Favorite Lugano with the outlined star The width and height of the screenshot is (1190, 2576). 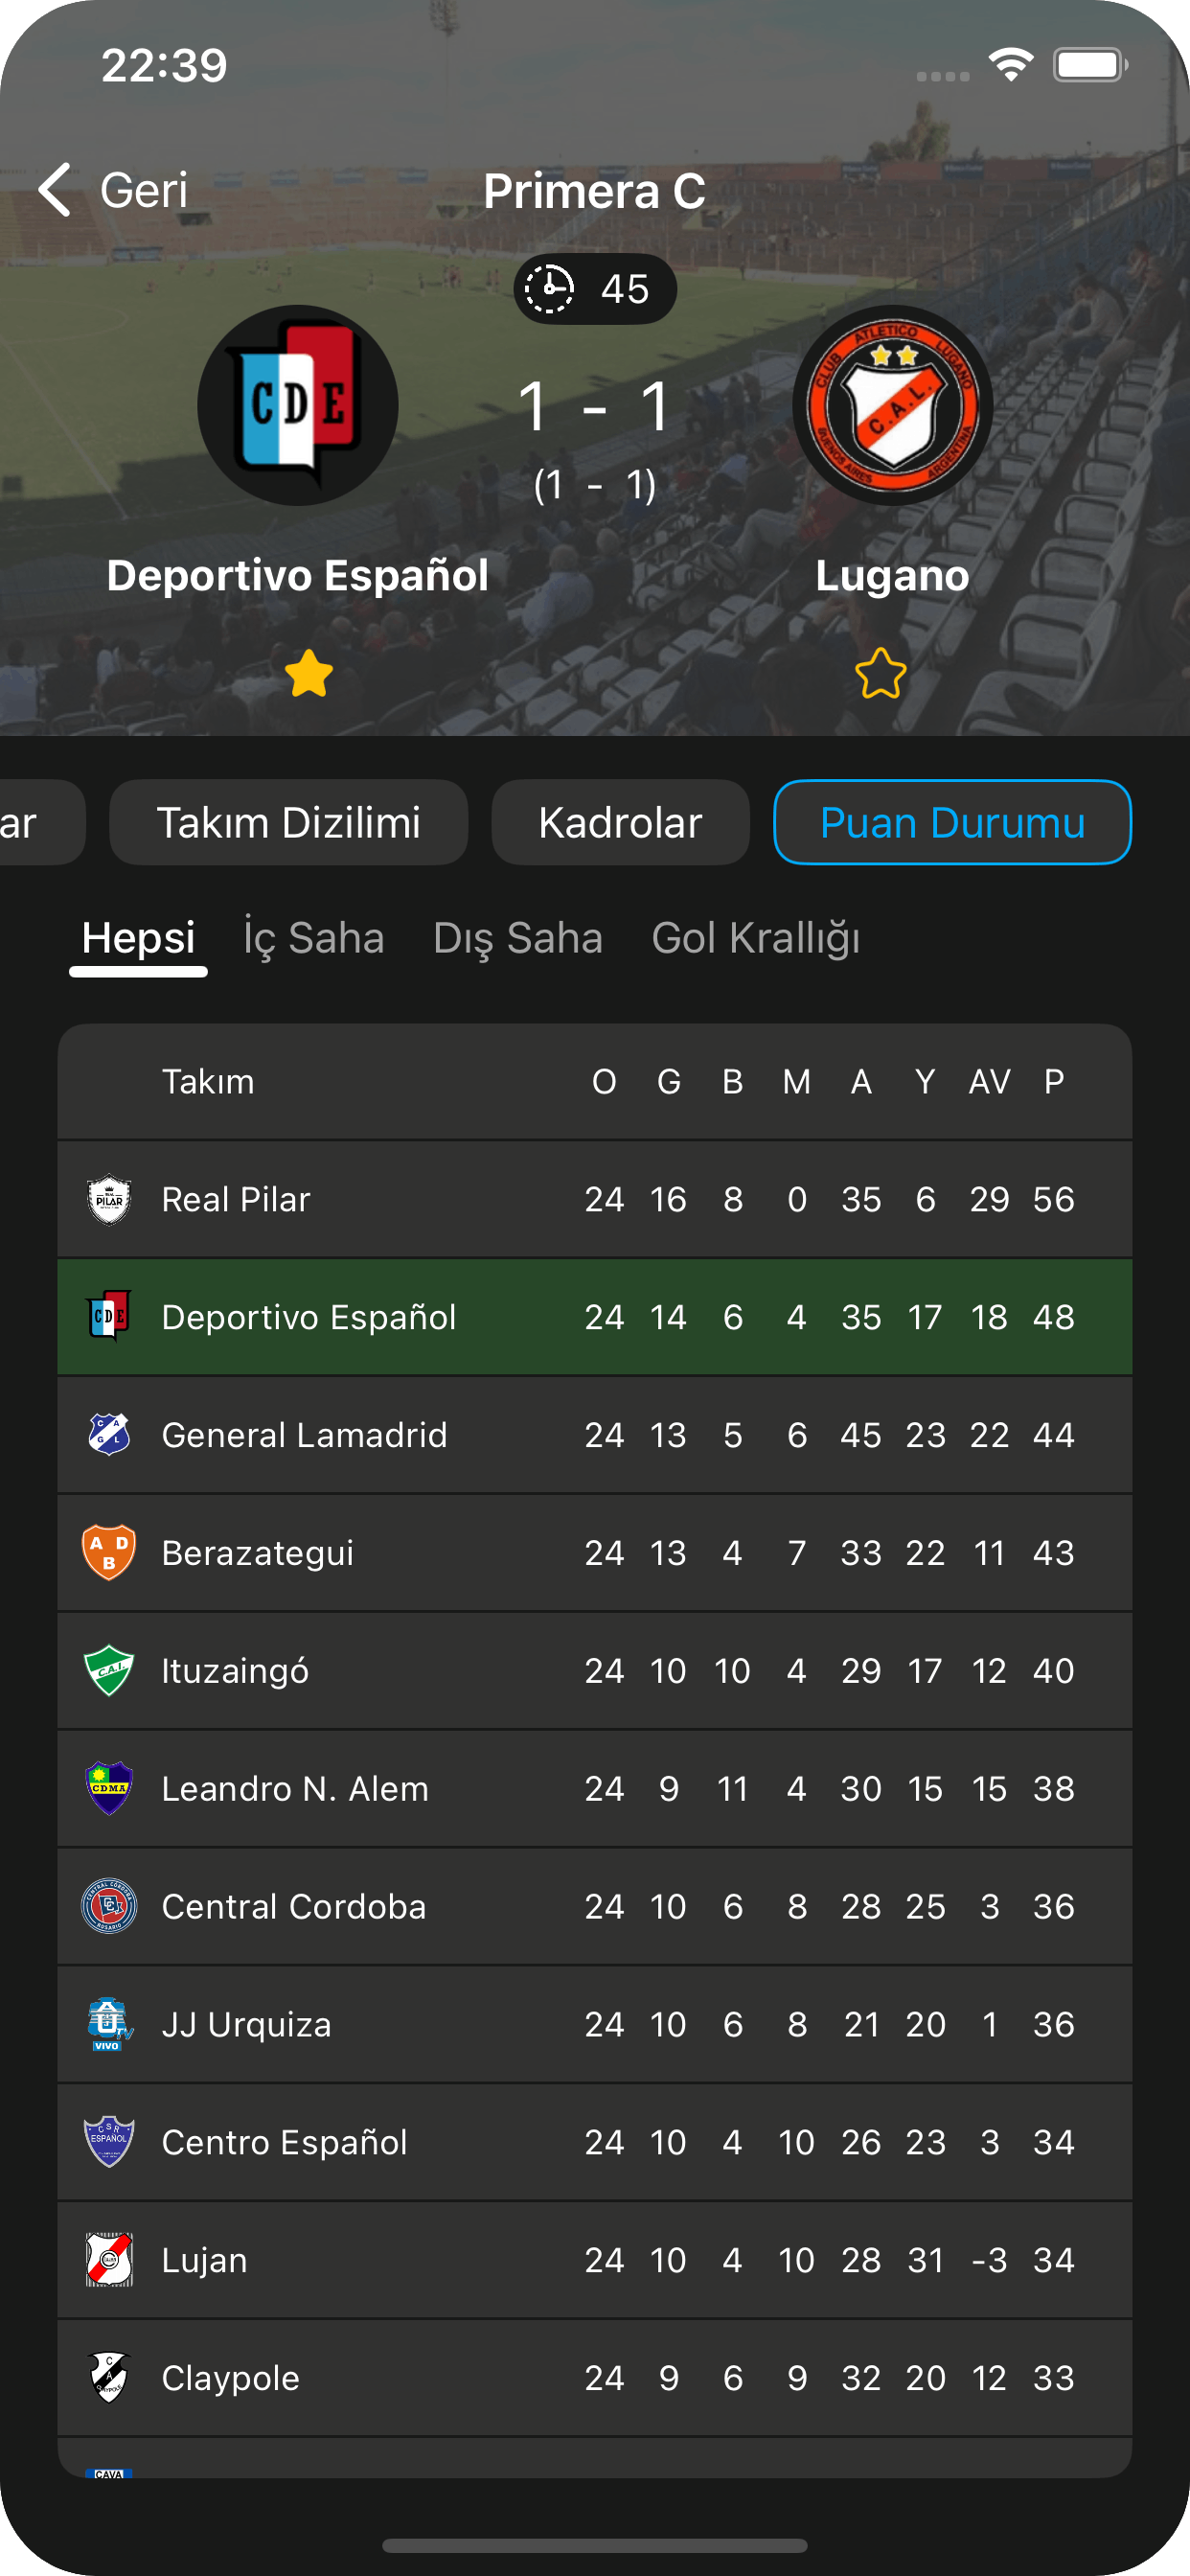[x=881, y=673]
